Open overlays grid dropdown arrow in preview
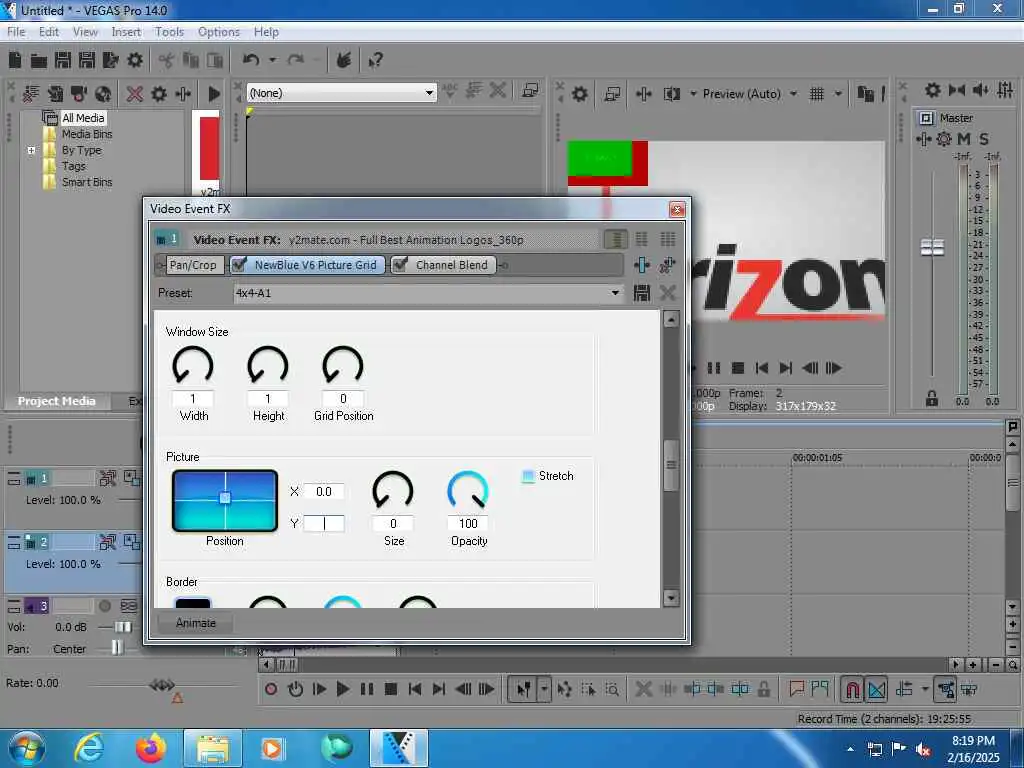Viewport: 1024px width, 768px height. tap(838, 94)
